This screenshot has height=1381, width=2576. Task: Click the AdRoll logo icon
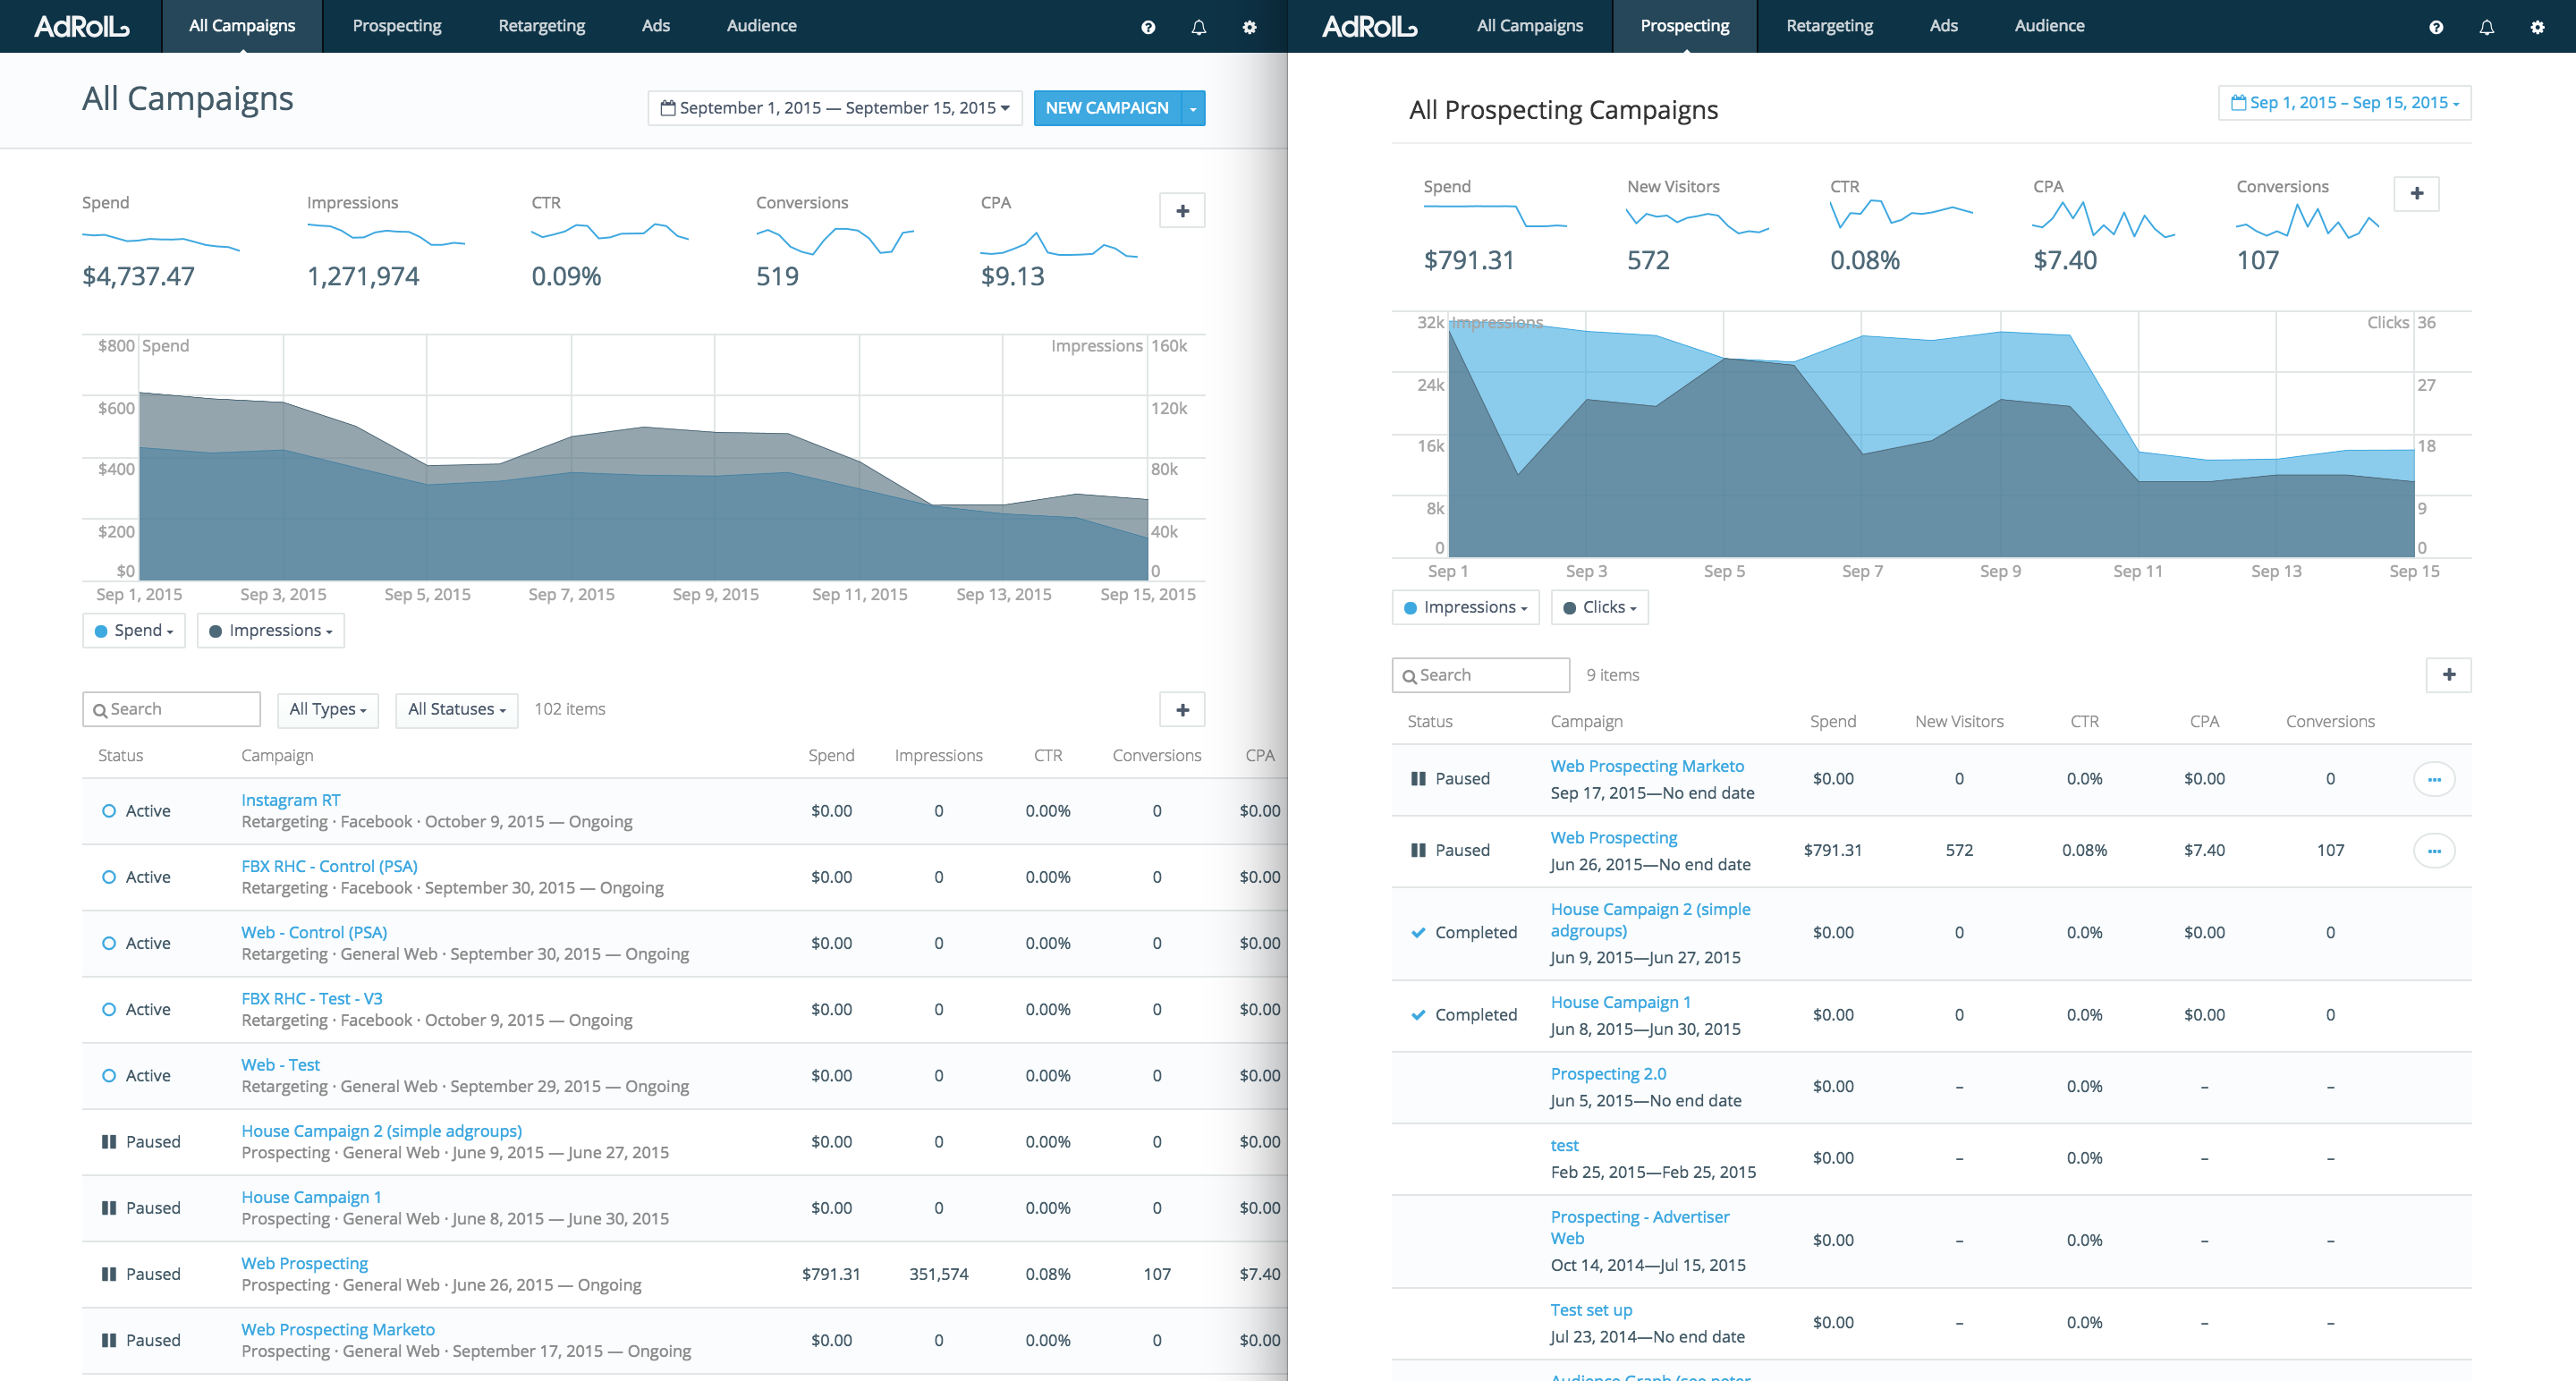pyautogui.click(x=80, y=26)
